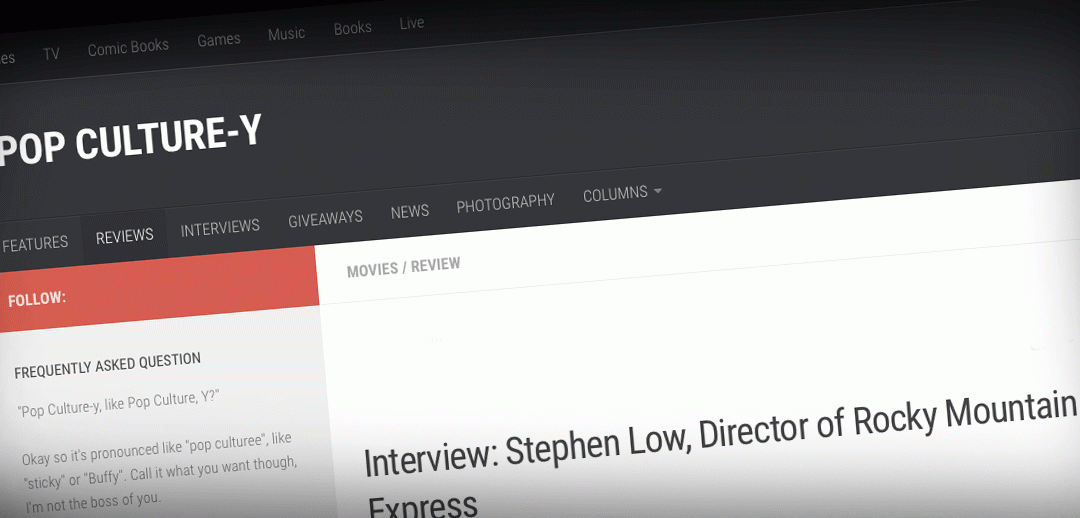Viewport: 1080px width, 518px height.
Task: Click the "Okay so it's pronounced" paragraph
Action: 159,474
